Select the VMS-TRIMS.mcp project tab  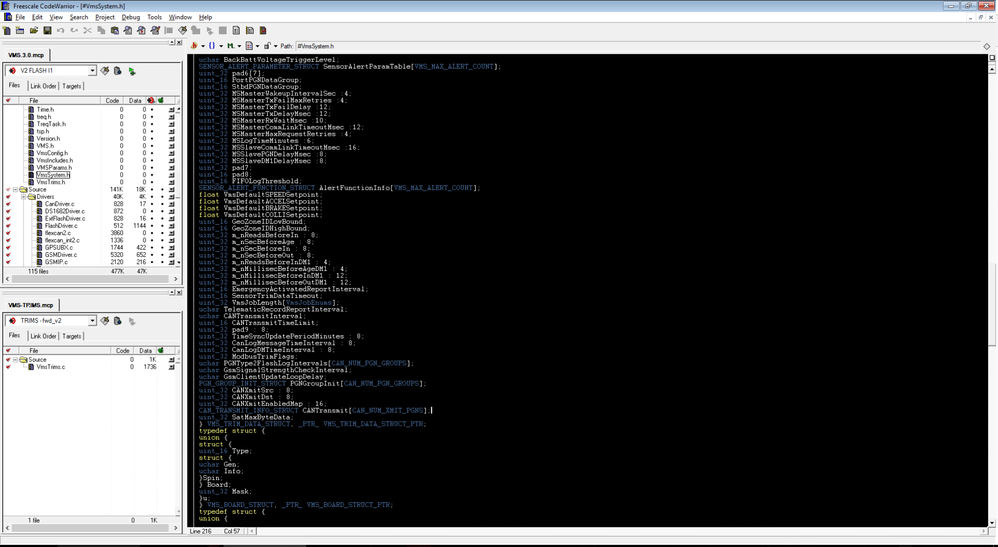[x=31, y=306]
